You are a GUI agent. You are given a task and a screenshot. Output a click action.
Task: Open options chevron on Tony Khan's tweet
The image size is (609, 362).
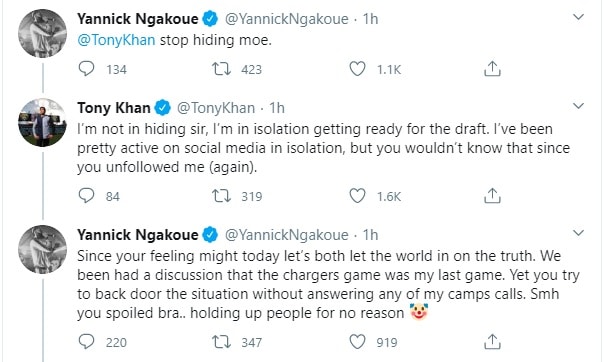[x=578, y=106]
